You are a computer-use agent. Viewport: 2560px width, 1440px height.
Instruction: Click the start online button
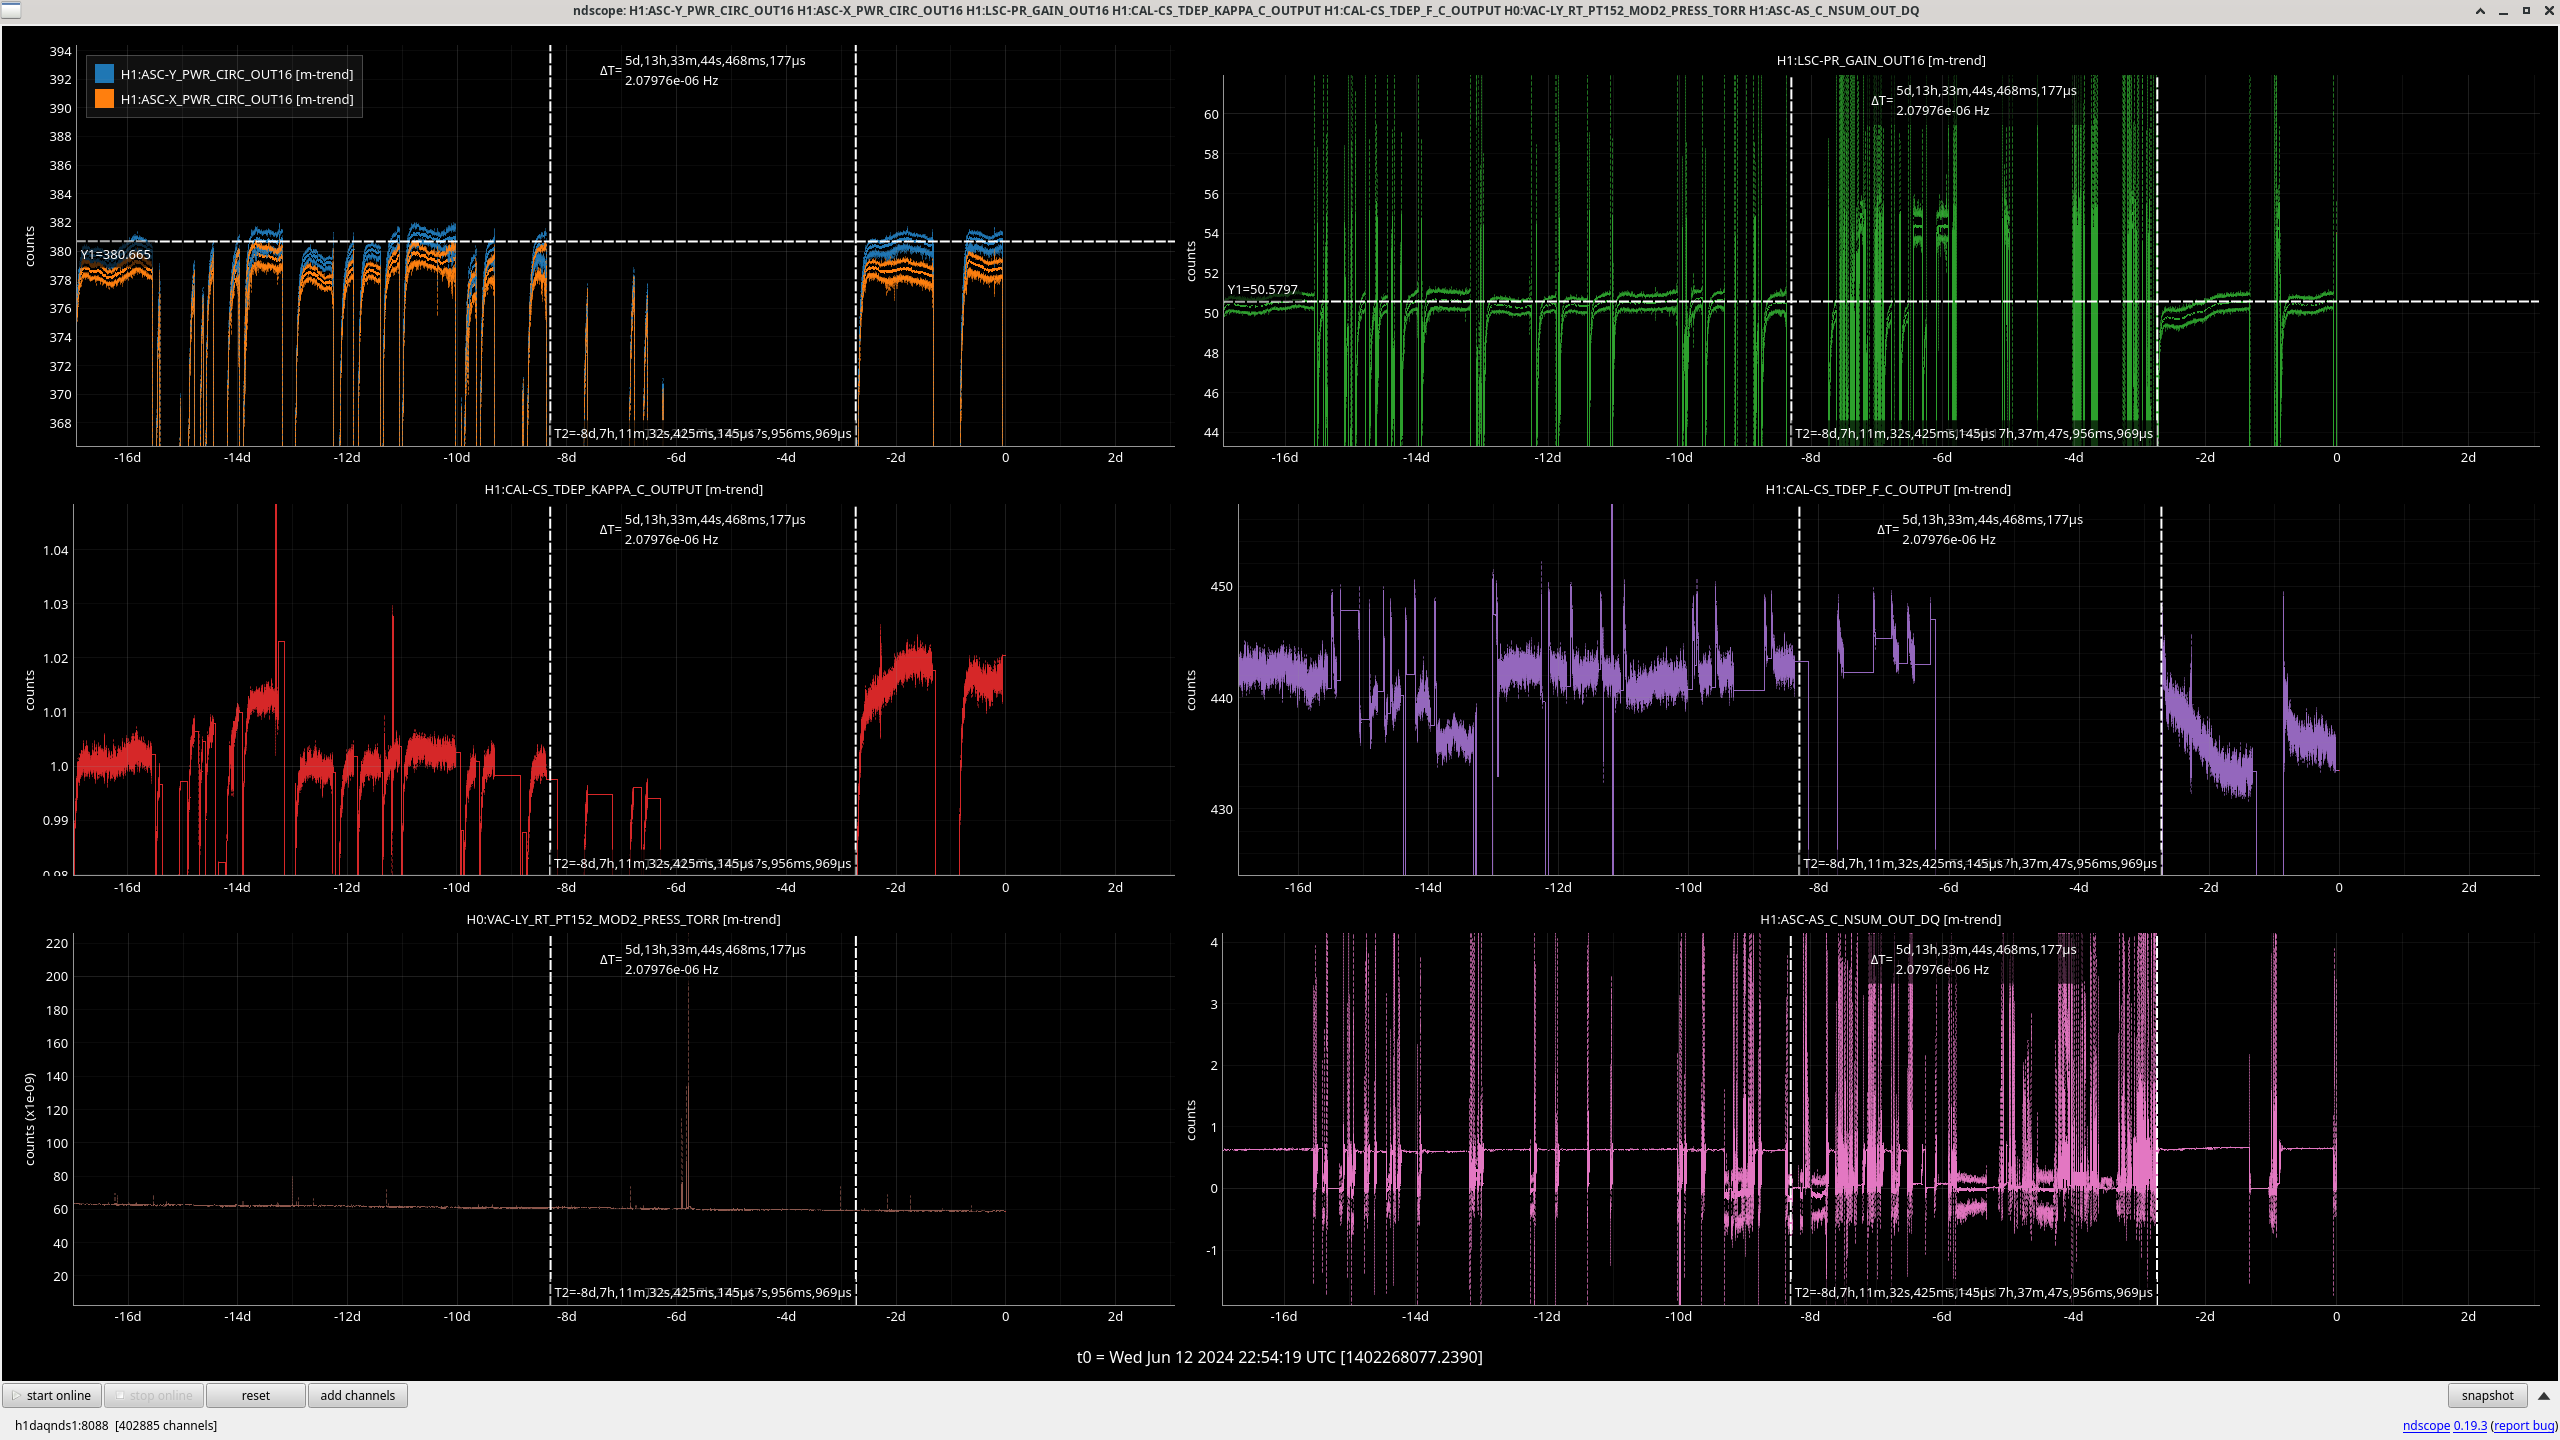point(52,1395)
